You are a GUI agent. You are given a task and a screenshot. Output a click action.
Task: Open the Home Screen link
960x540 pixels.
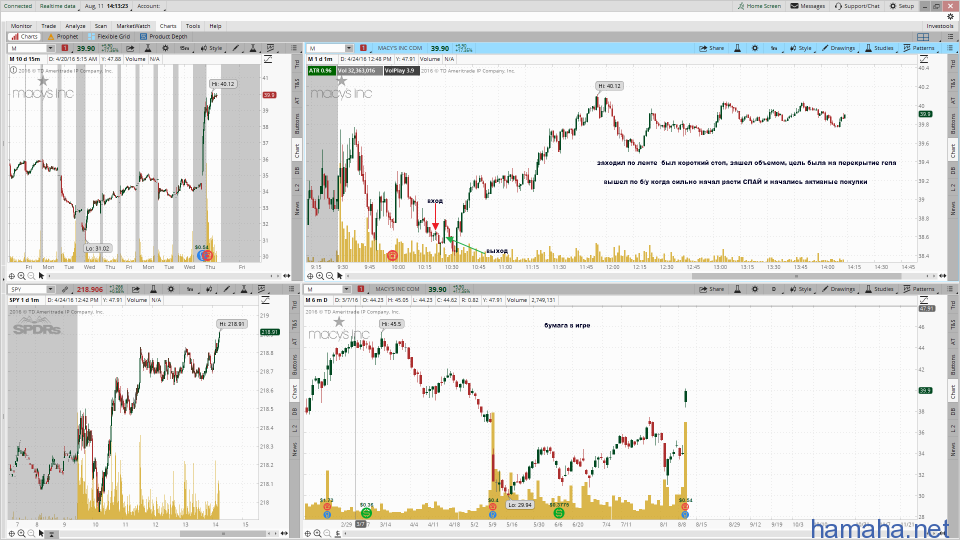(x=759, y=6)
